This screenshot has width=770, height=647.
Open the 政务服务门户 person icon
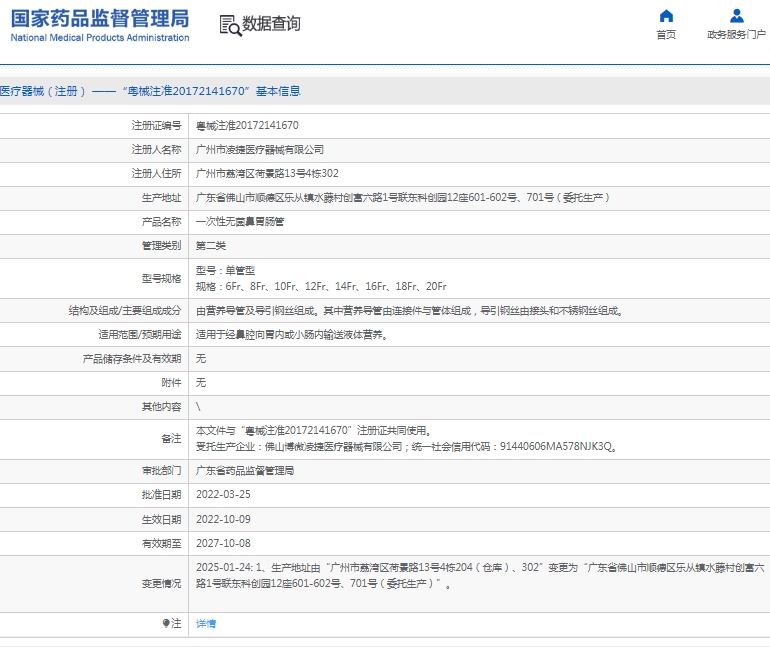point(736,16)
